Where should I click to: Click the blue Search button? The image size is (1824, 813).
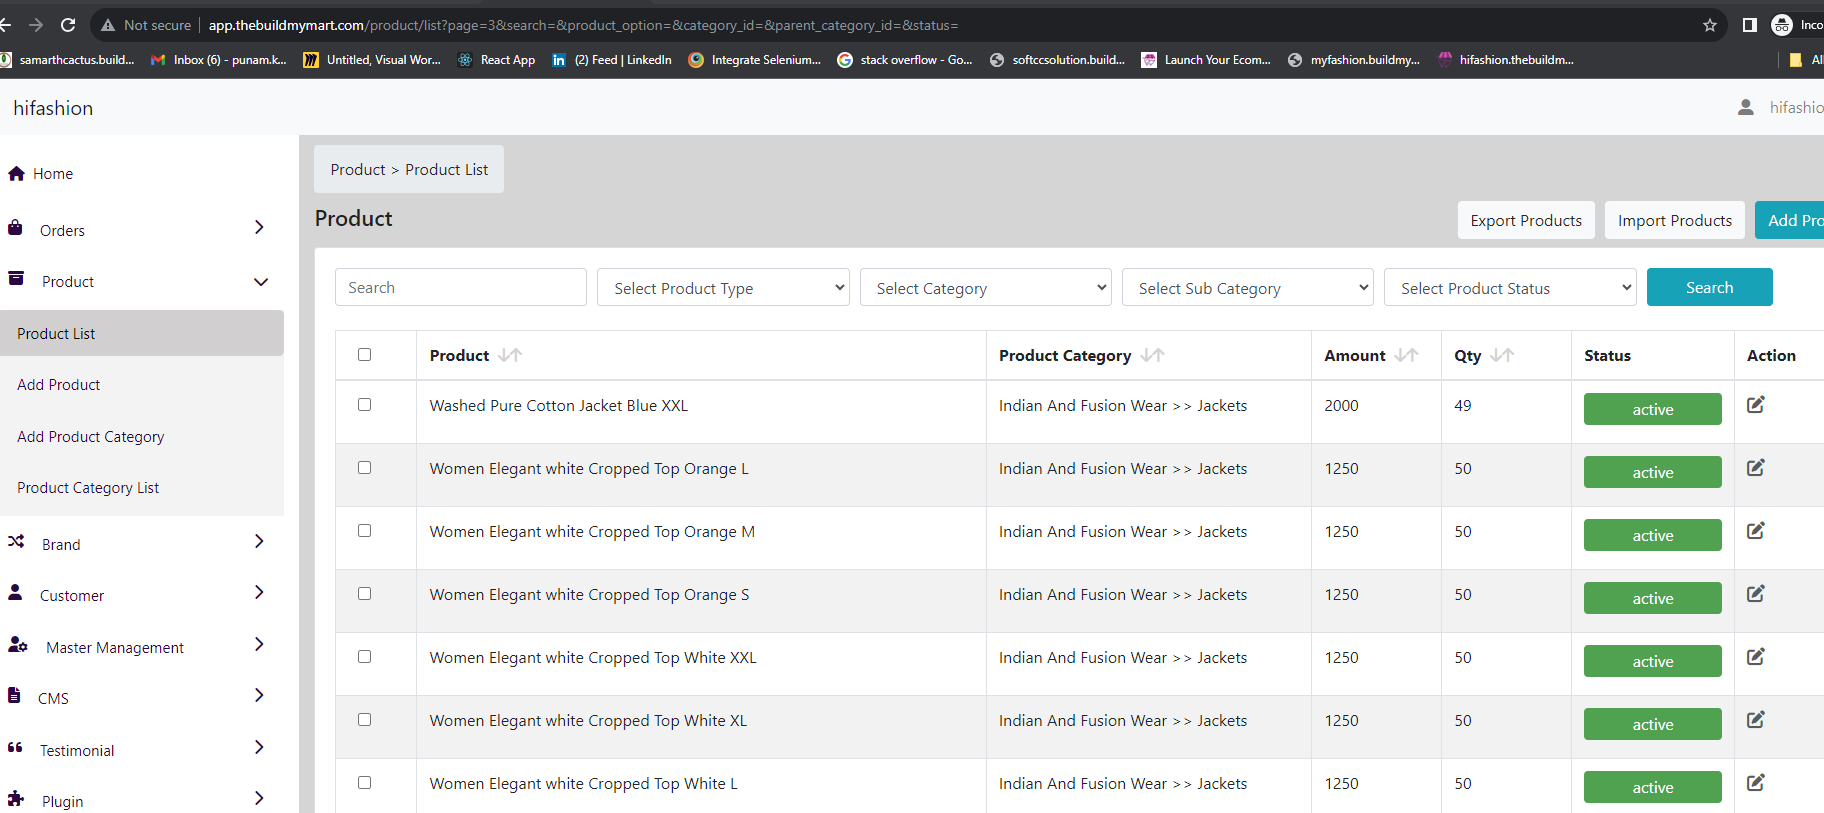pyautogui.click(x=1710, y=287)
